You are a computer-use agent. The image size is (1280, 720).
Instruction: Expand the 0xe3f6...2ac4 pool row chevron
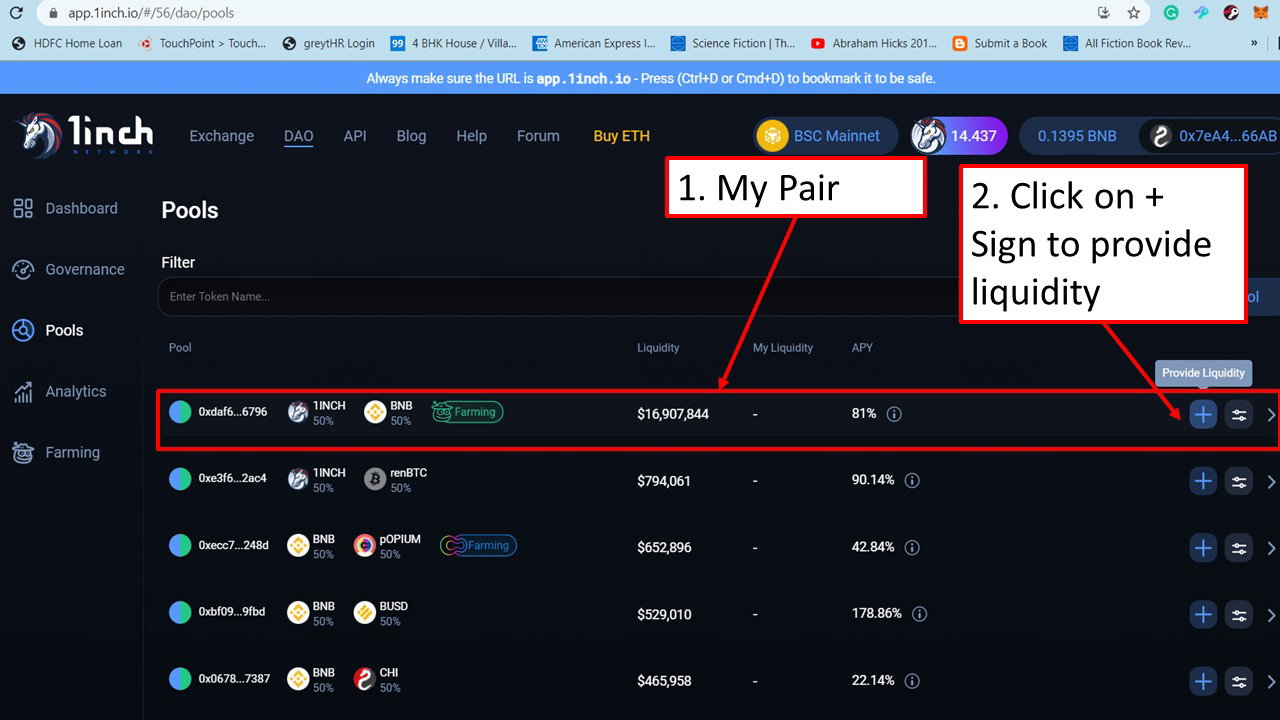click(x=1271, y=481)
